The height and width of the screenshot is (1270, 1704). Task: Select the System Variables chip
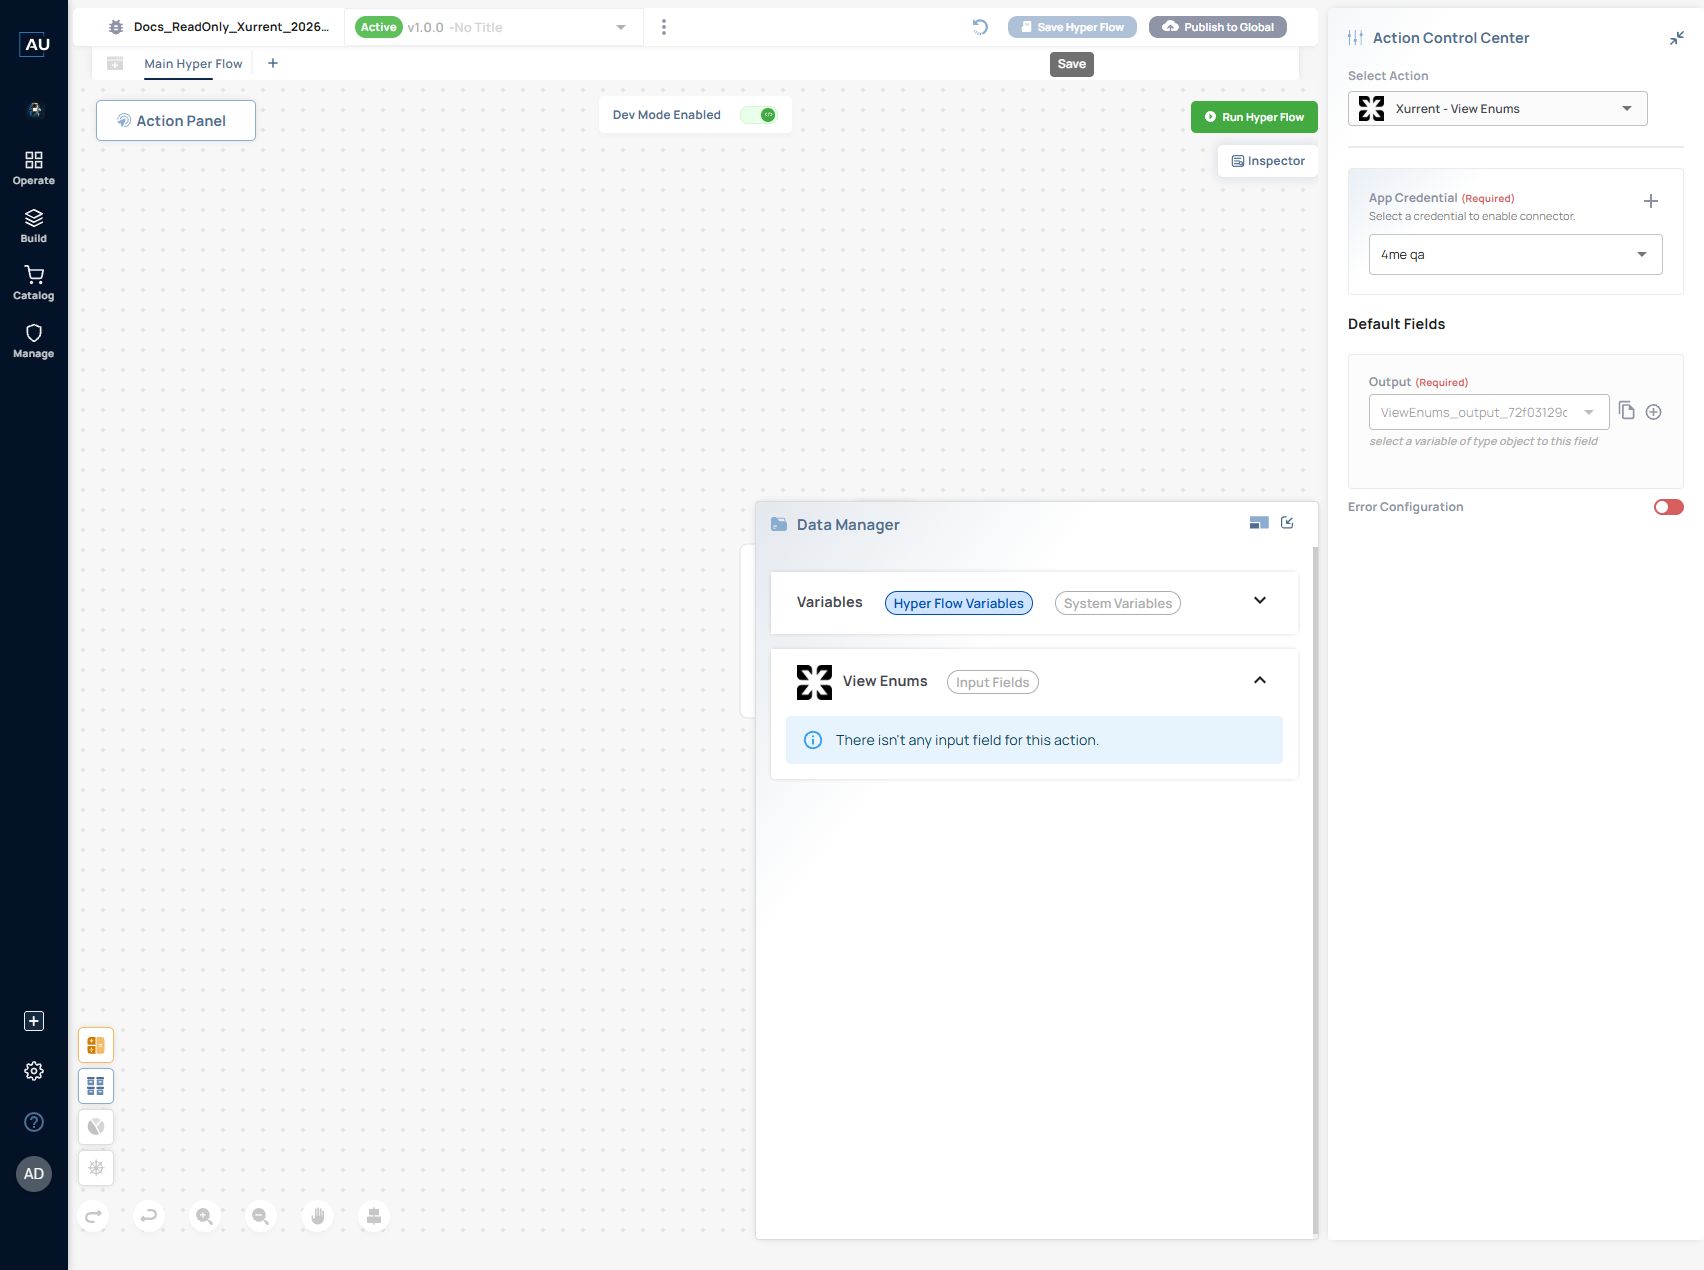1118,603
